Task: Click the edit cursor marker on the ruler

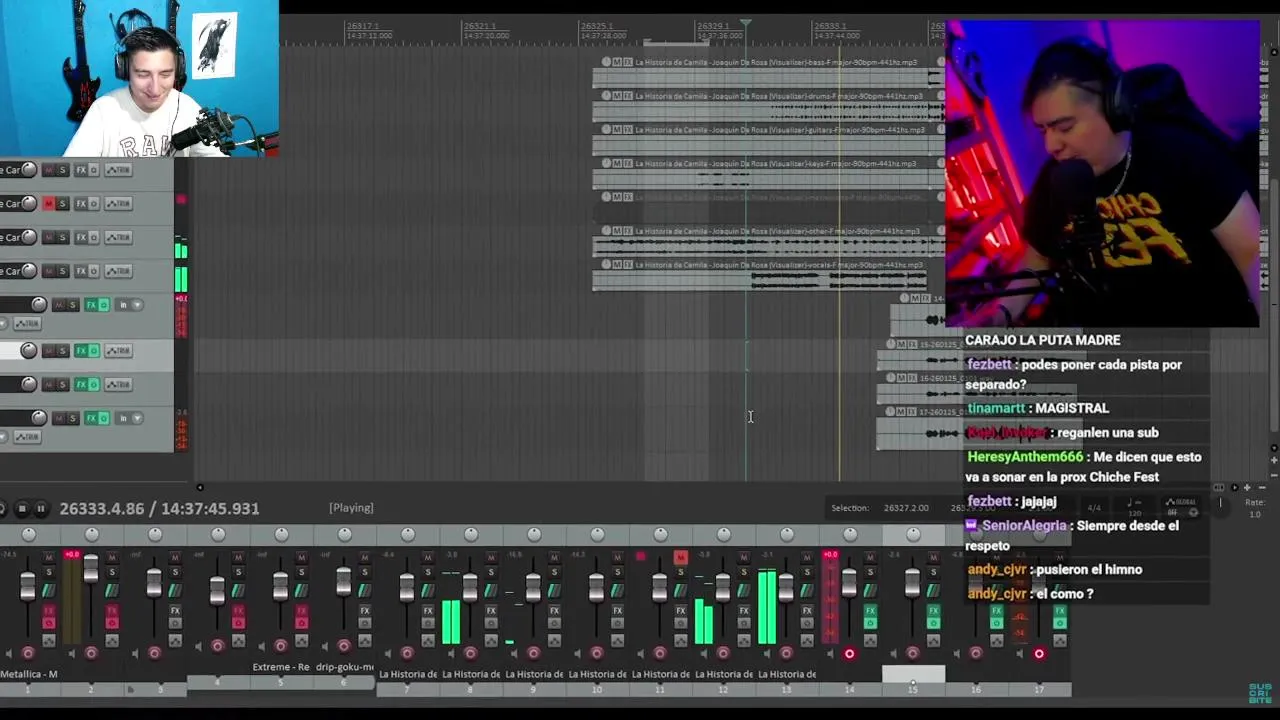Action: pyautogui.click(x=746, y=23)
